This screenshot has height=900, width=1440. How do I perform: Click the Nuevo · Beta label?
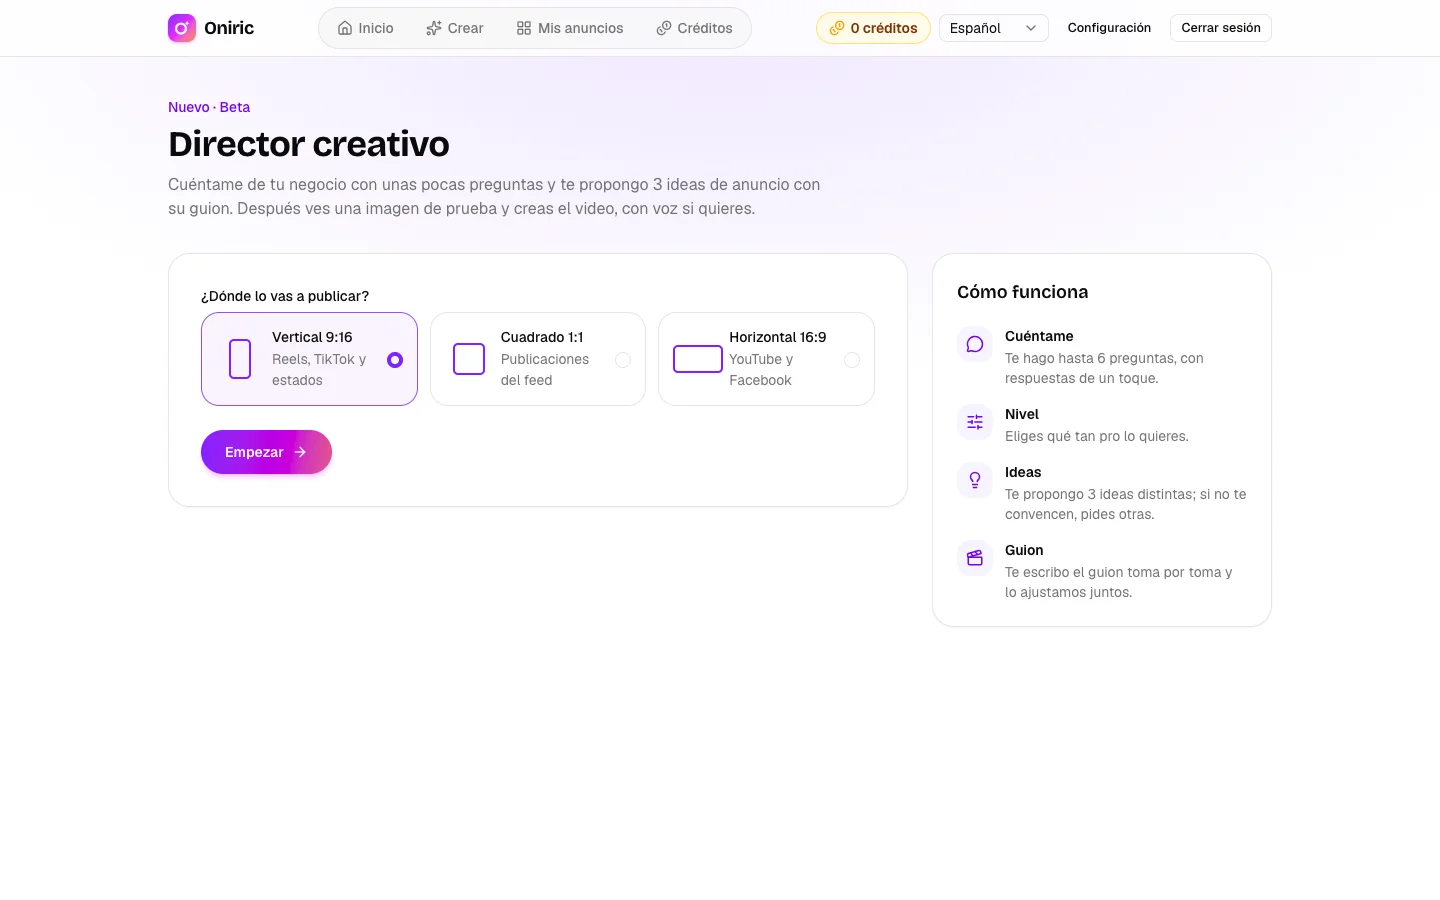click(209, 107)
